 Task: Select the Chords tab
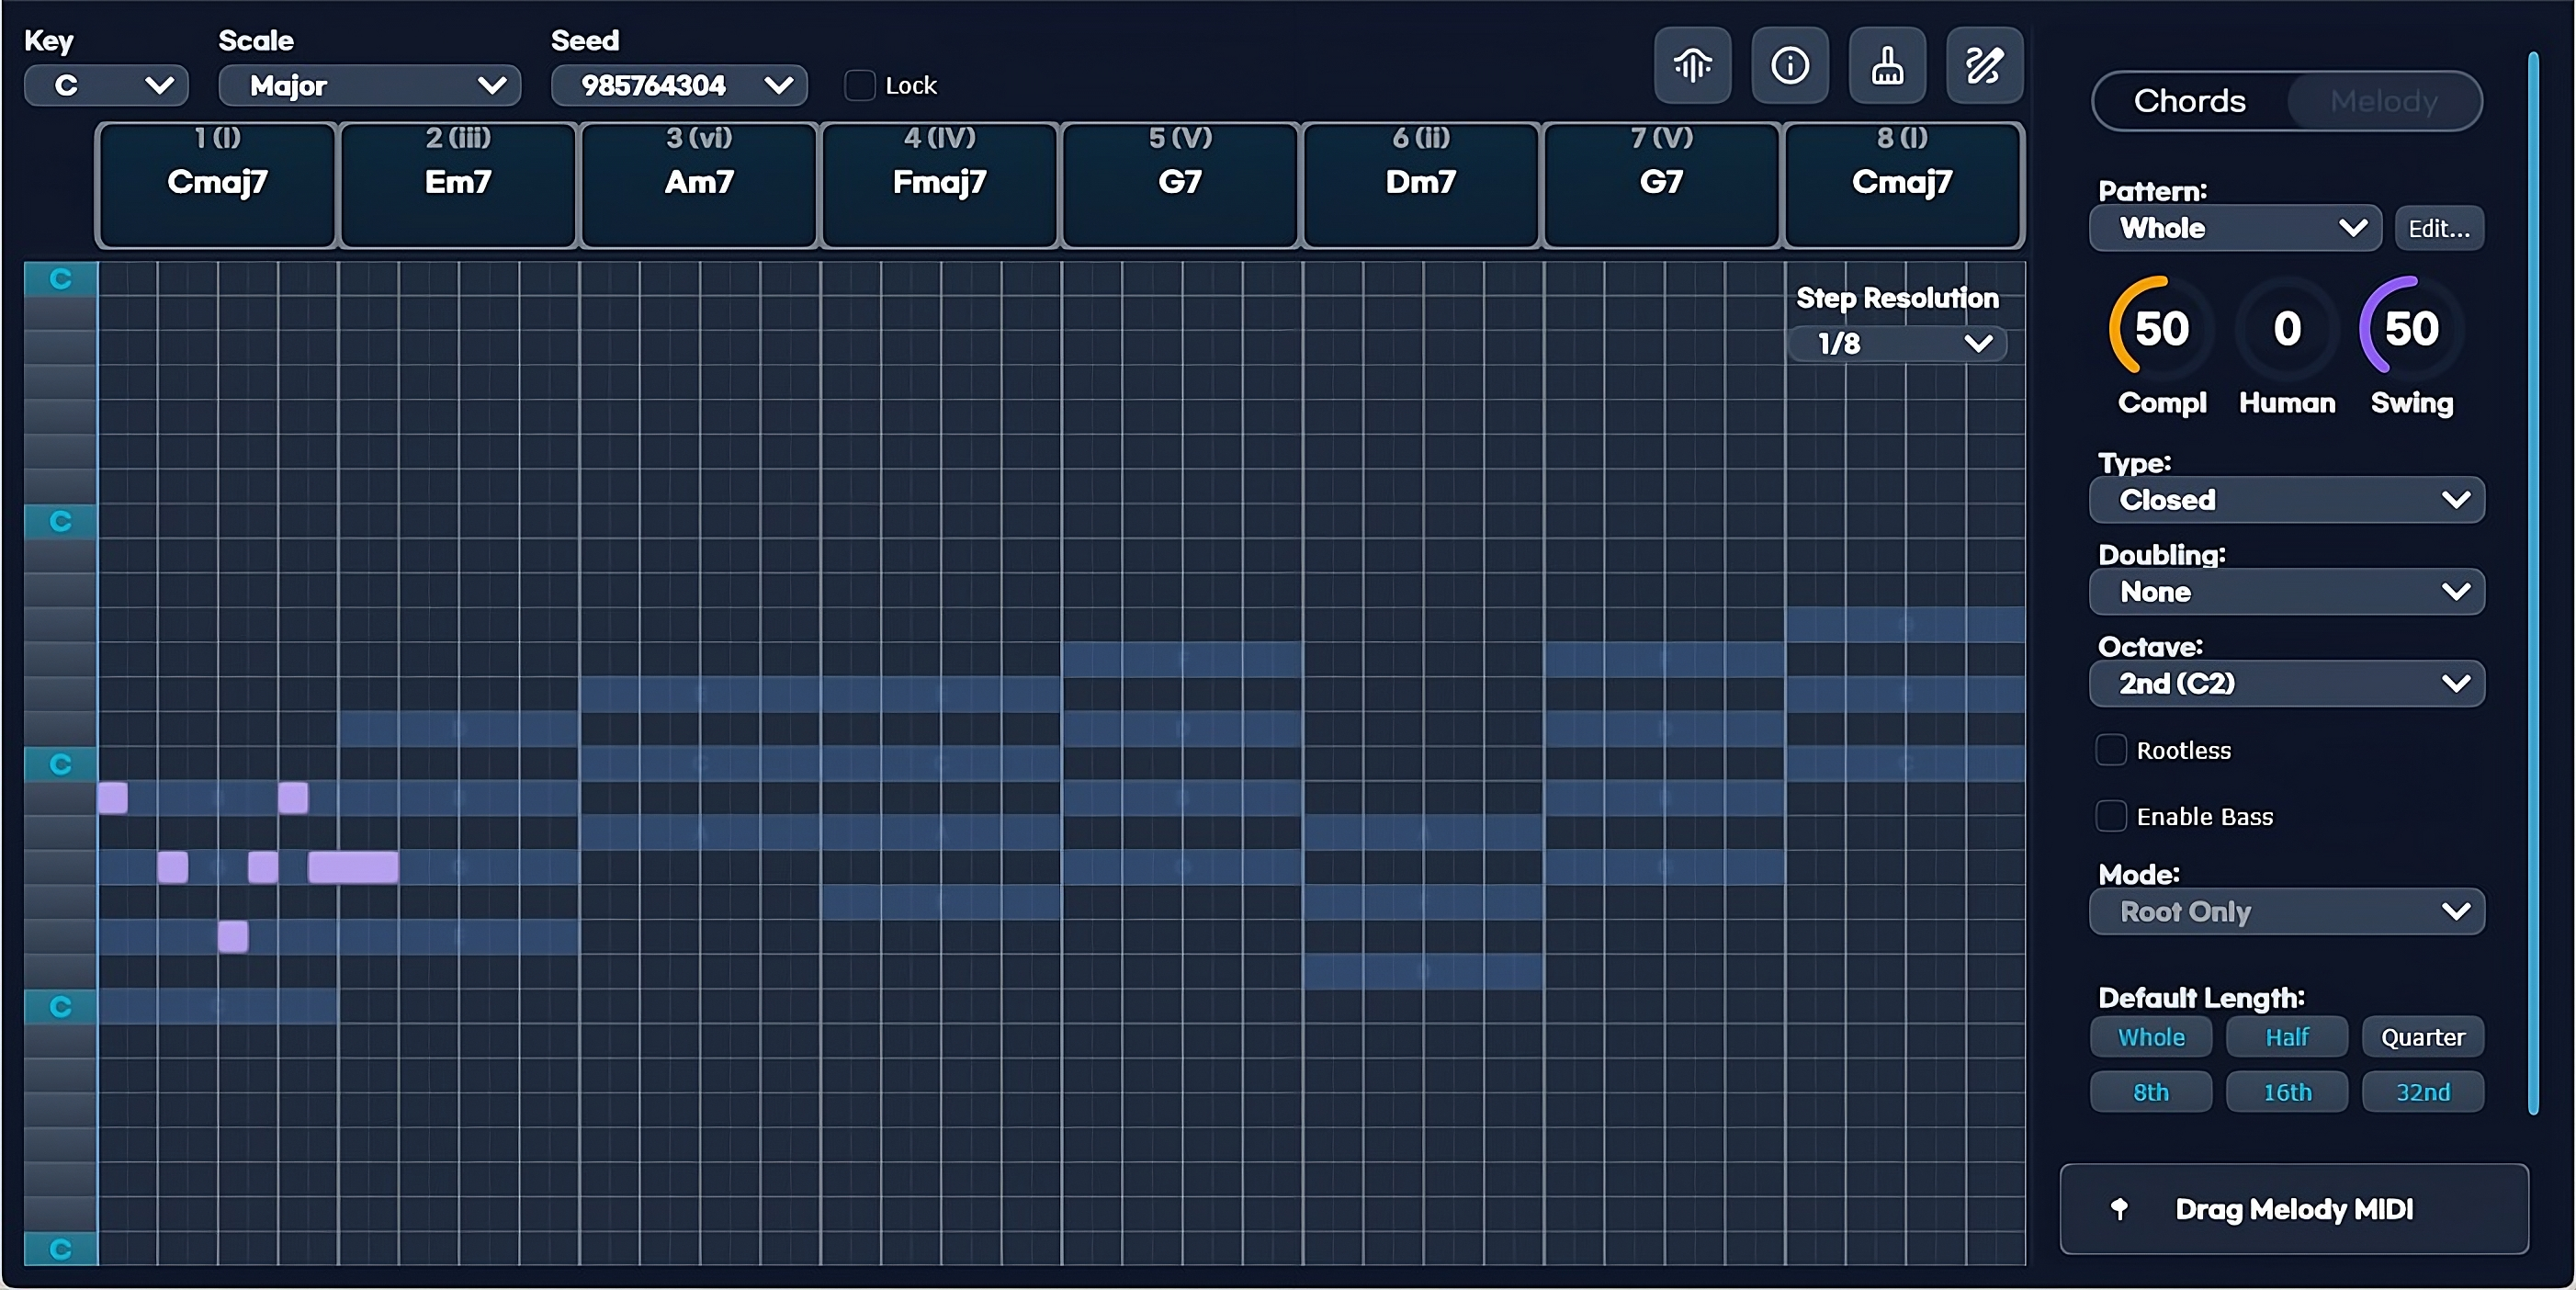point(2188,100)
